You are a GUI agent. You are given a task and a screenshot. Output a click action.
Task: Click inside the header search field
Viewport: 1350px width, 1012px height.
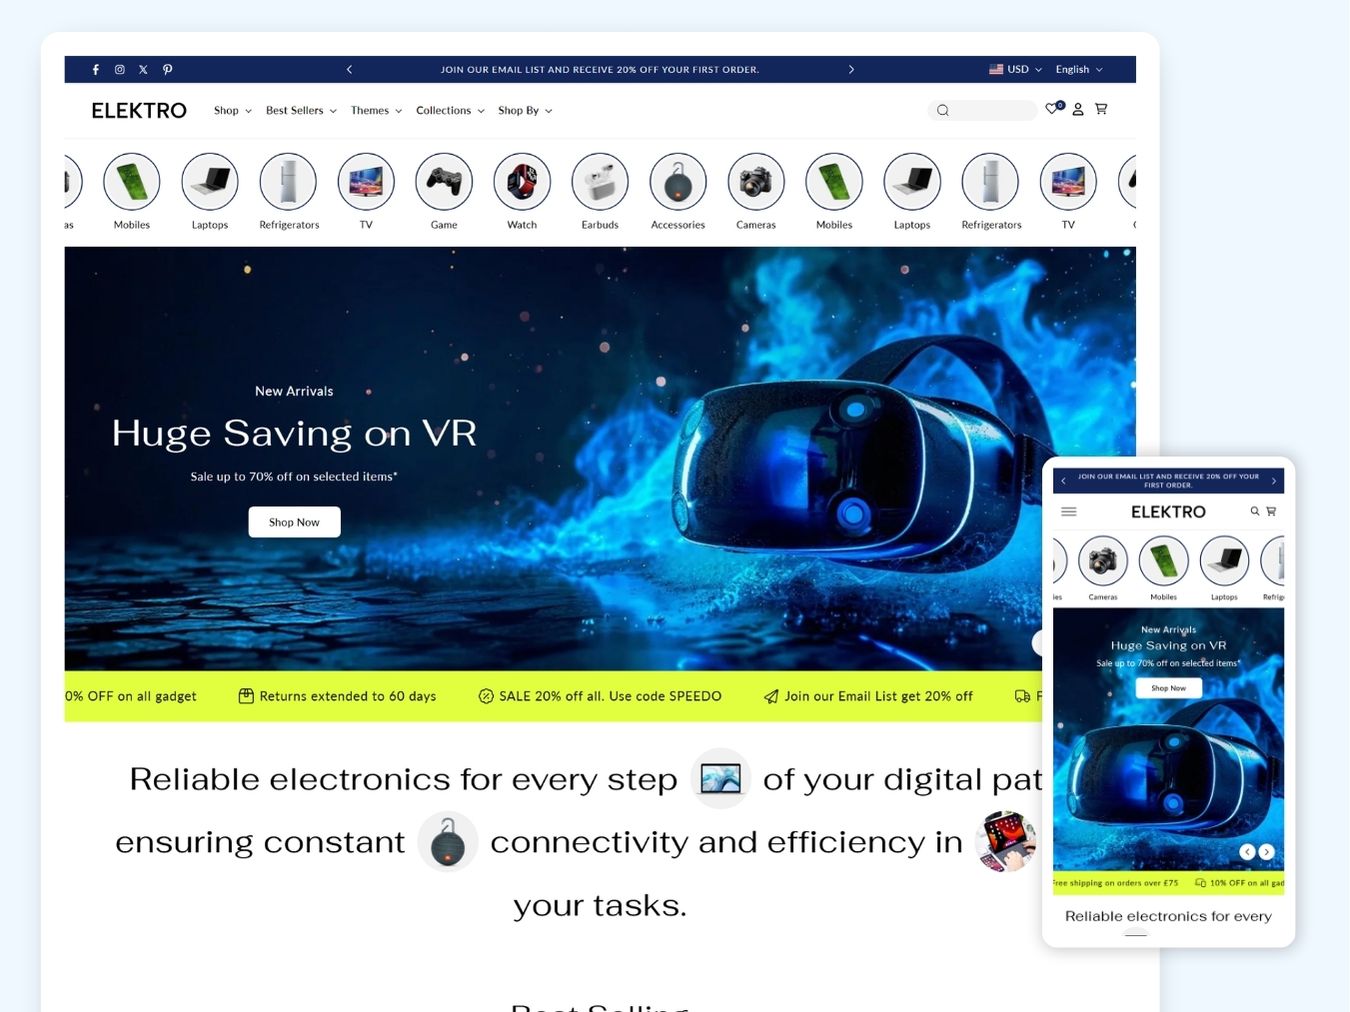[x=983, y=110]
